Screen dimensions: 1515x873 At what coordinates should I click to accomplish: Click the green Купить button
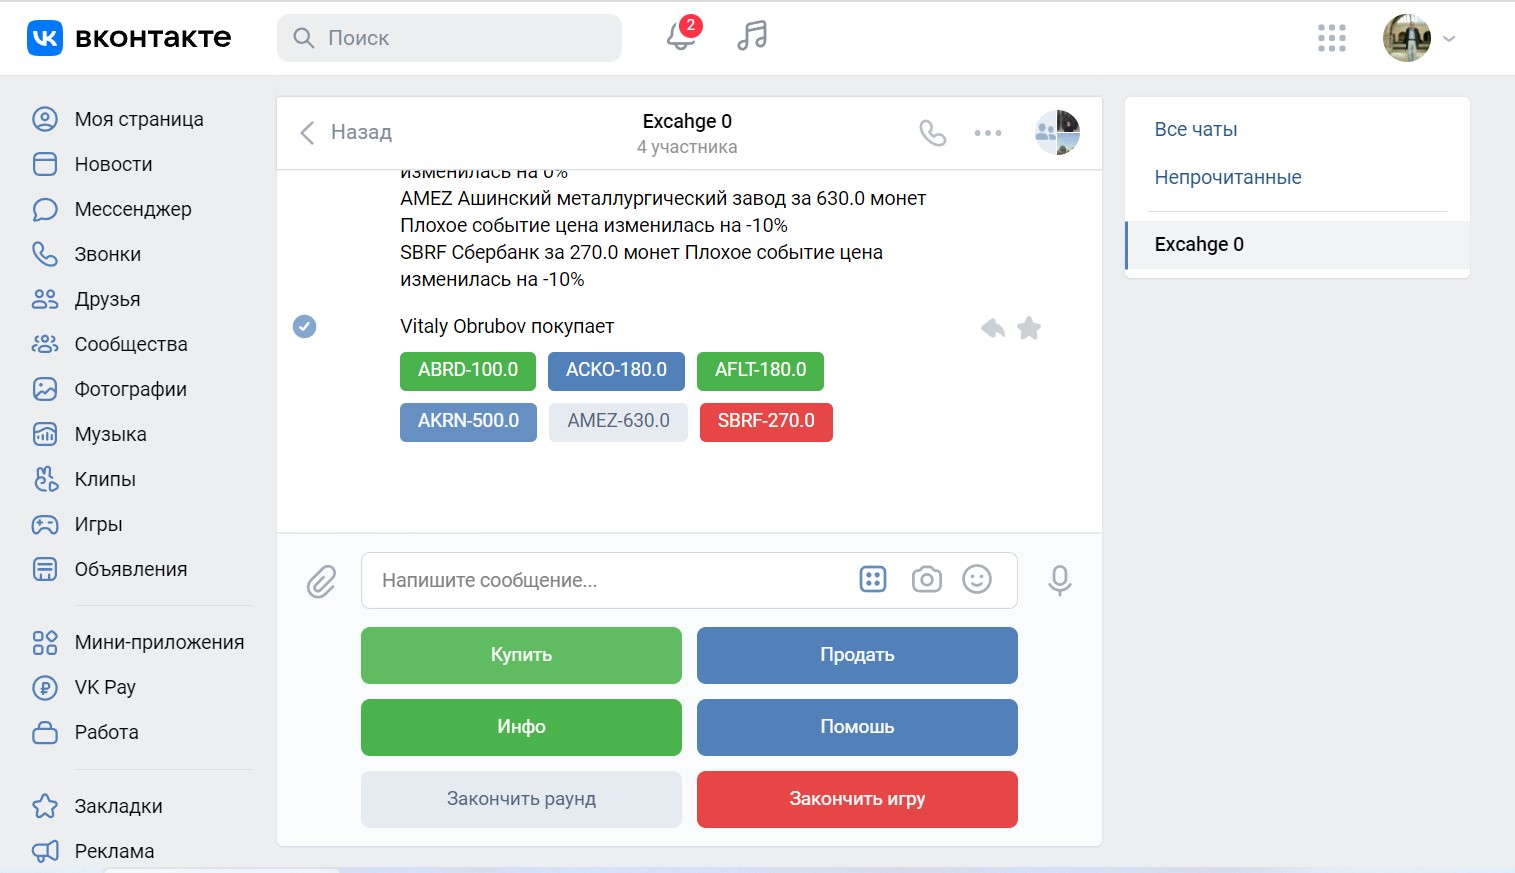point(521,655)
